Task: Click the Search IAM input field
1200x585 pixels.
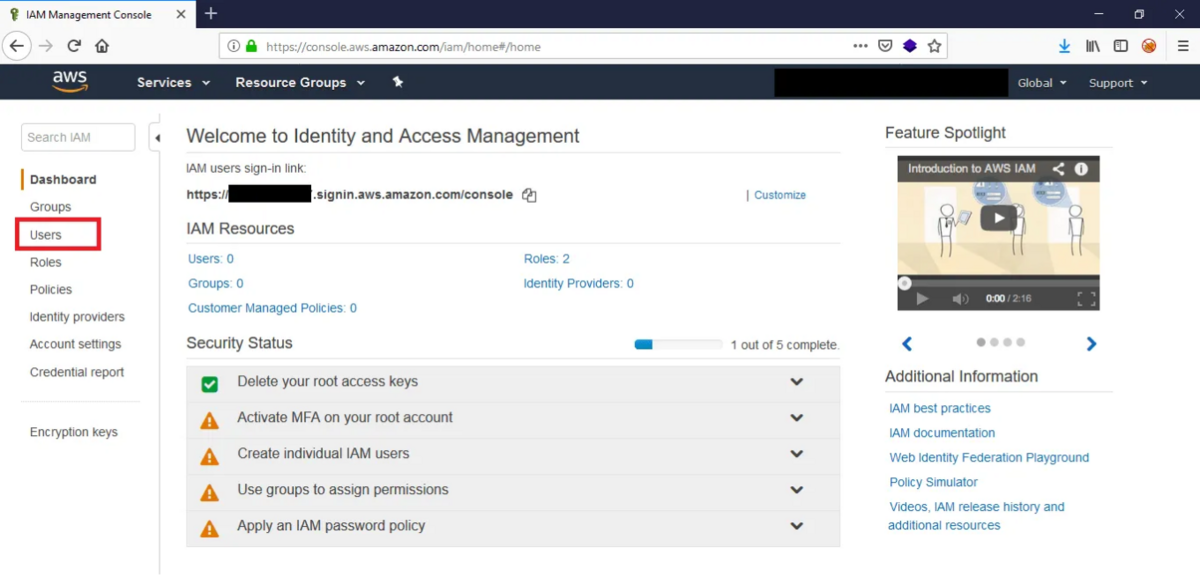Action: 78,137
